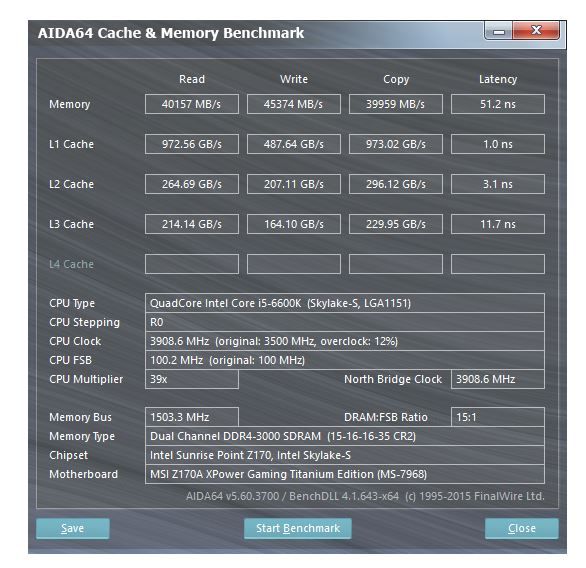This screenshot has width=586, height=568.
Task: Click the greyed L4 Cache label
Action: coord(71,264)
